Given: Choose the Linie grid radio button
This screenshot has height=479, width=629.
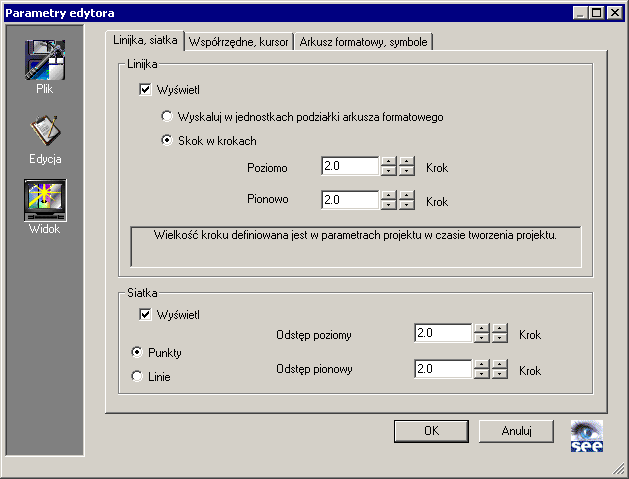Looking at the screenshot, I should click(137, 376).
